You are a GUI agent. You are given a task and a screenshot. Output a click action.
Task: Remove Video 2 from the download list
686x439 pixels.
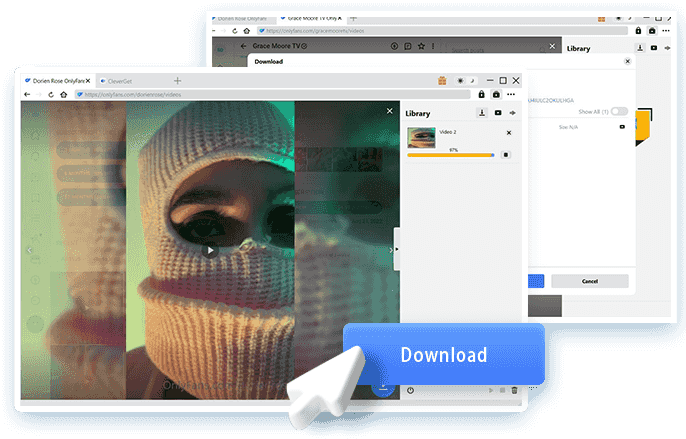508,132
